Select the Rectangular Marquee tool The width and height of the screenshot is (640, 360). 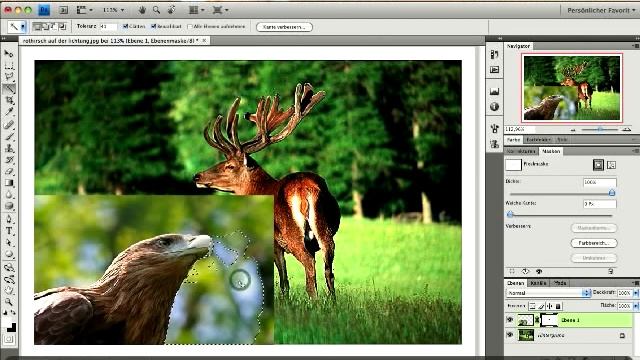tap(9, 65)
